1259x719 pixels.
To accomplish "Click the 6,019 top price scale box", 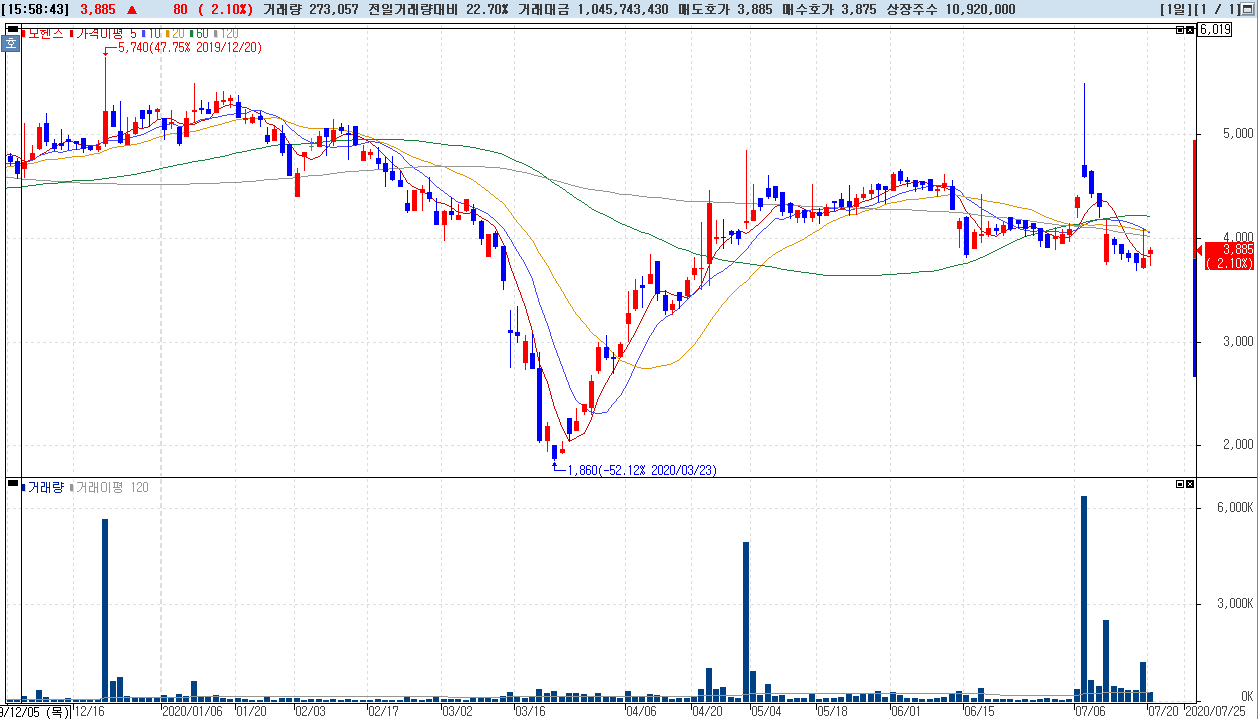I will [x=1215, y=31].
